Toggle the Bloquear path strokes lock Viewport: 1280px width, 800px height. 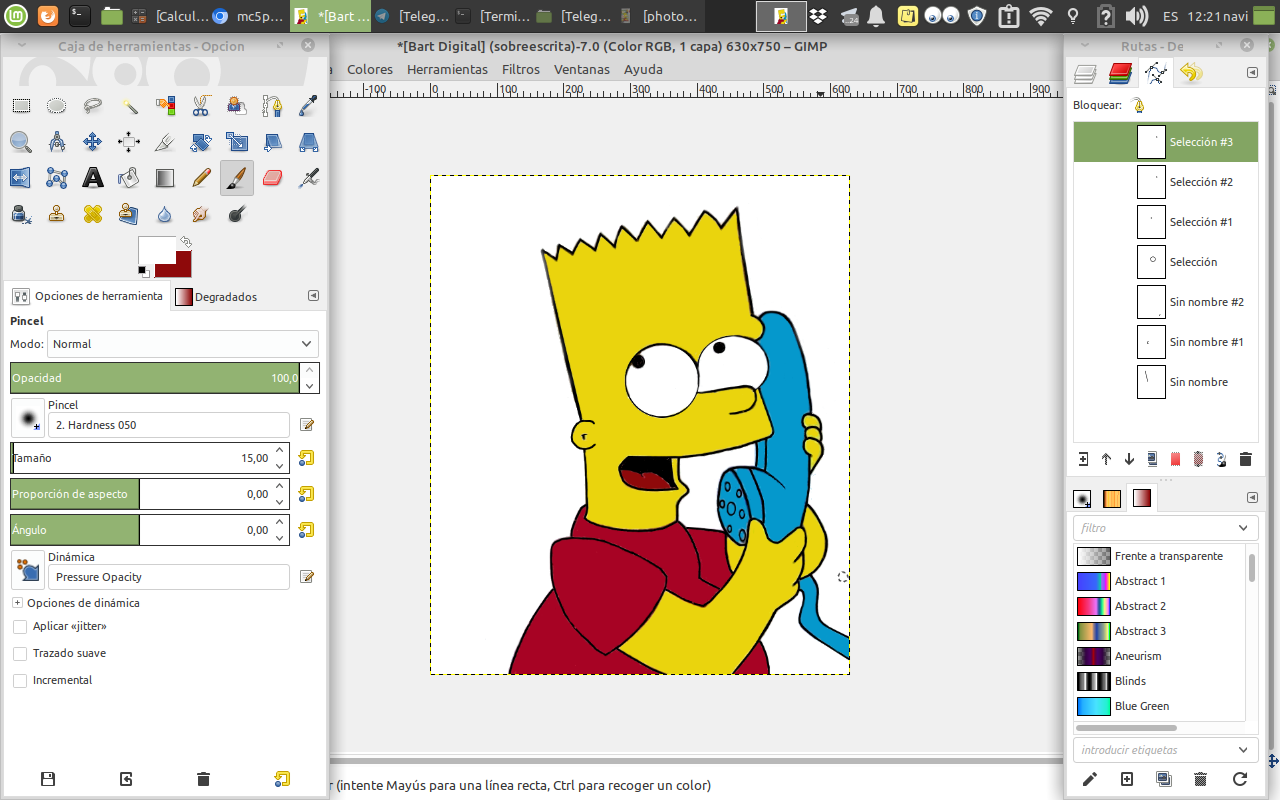(x=1138, y=105)
